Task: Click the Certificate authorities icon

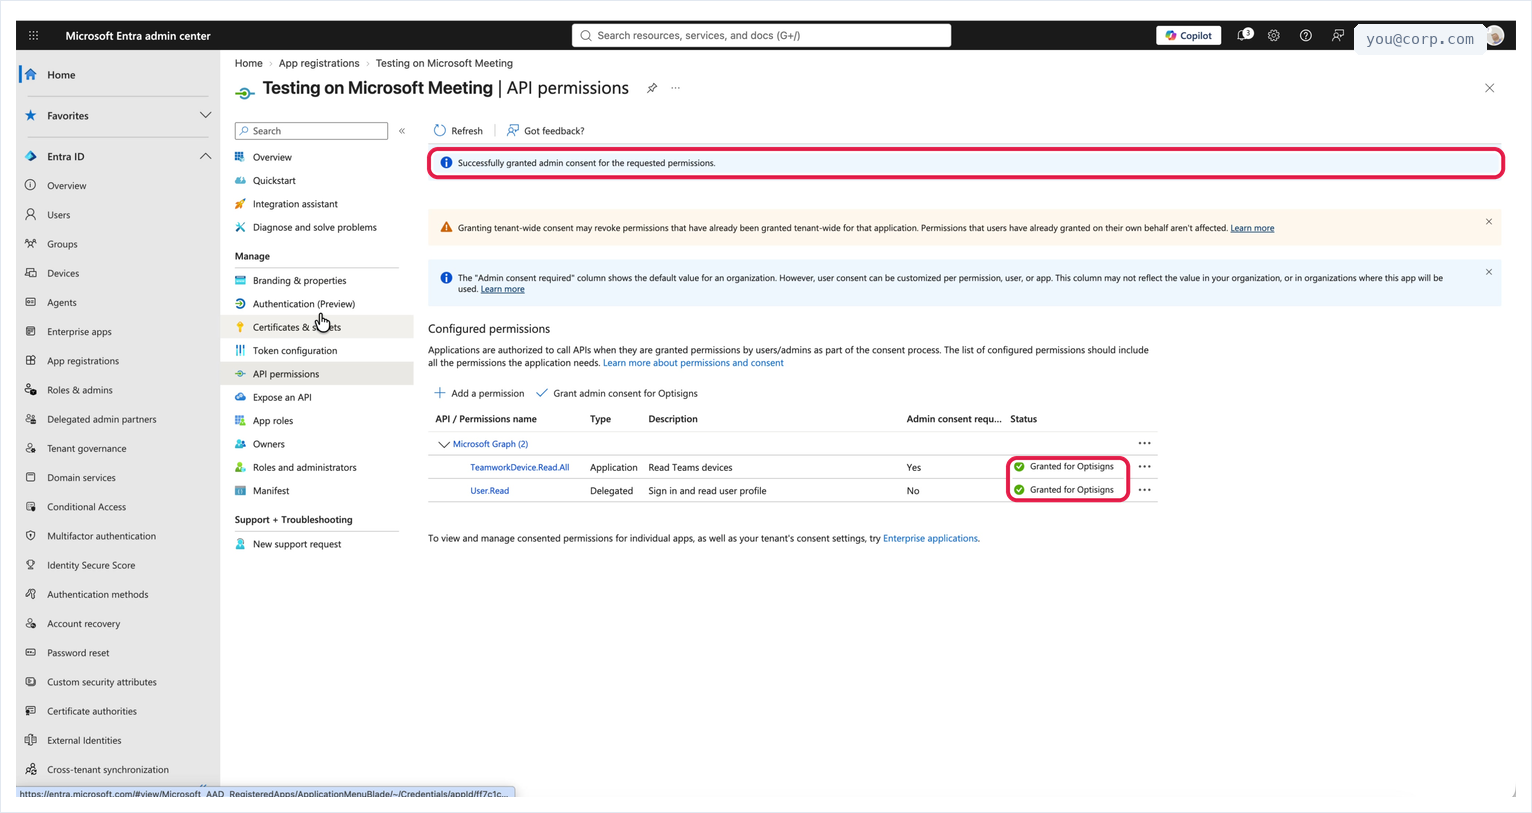Action: coord(31,710)
